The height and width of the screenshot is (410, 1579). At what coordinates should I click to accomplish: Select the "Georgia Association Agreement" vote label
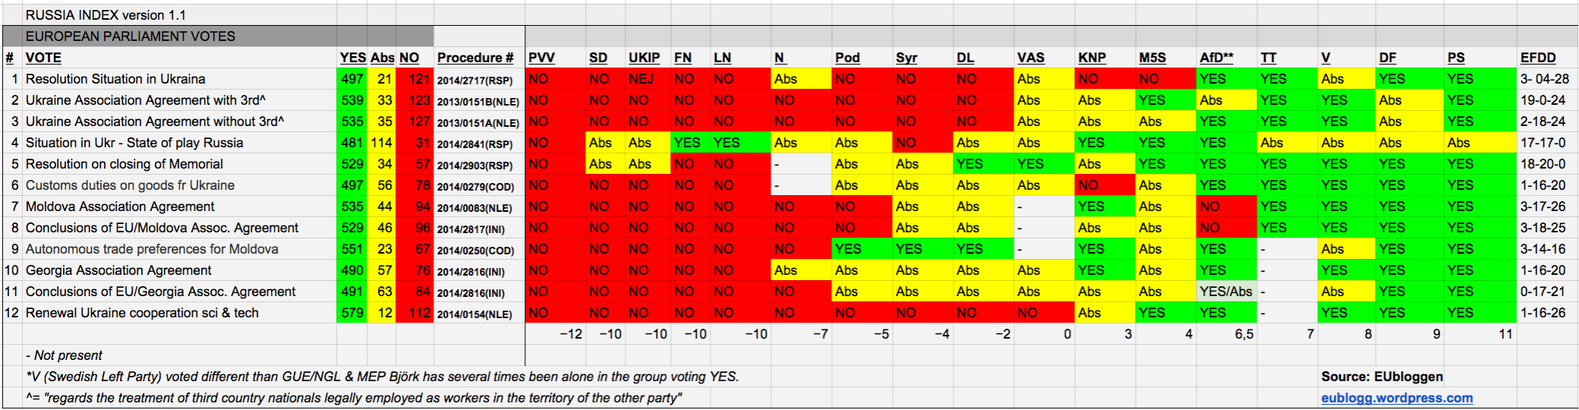[x=118, y=271]
